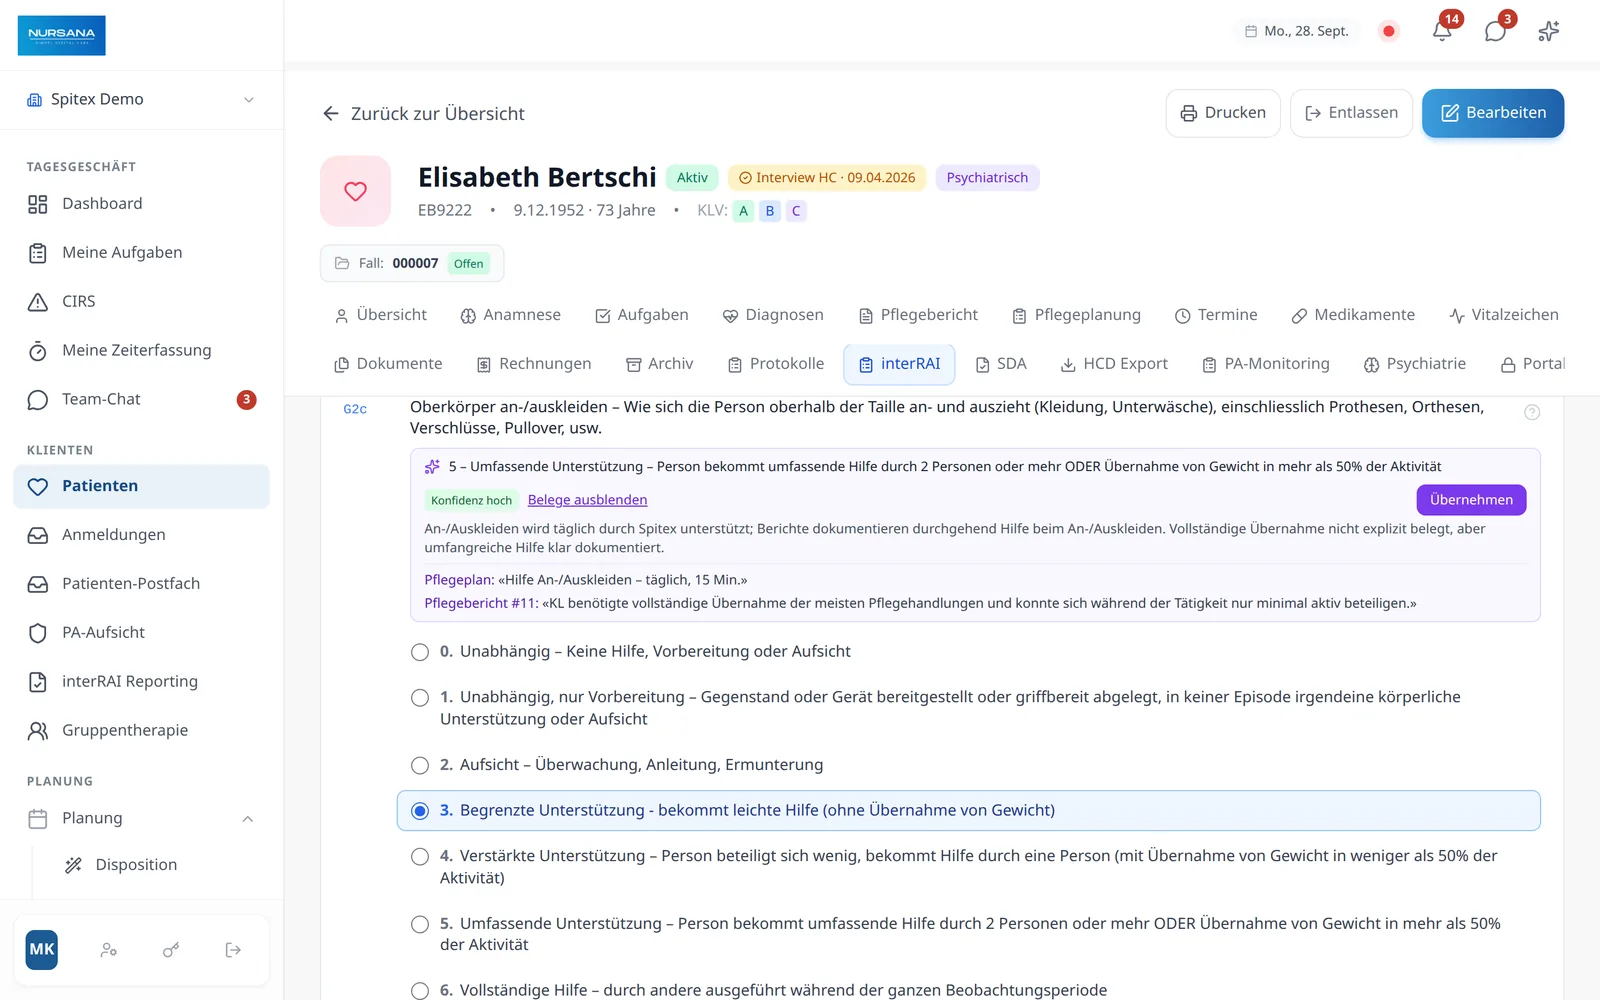Click the Interview HC 09.04.2026 badge
Viewport: 1600px width, 1000px height.
[x=827, y=178]
